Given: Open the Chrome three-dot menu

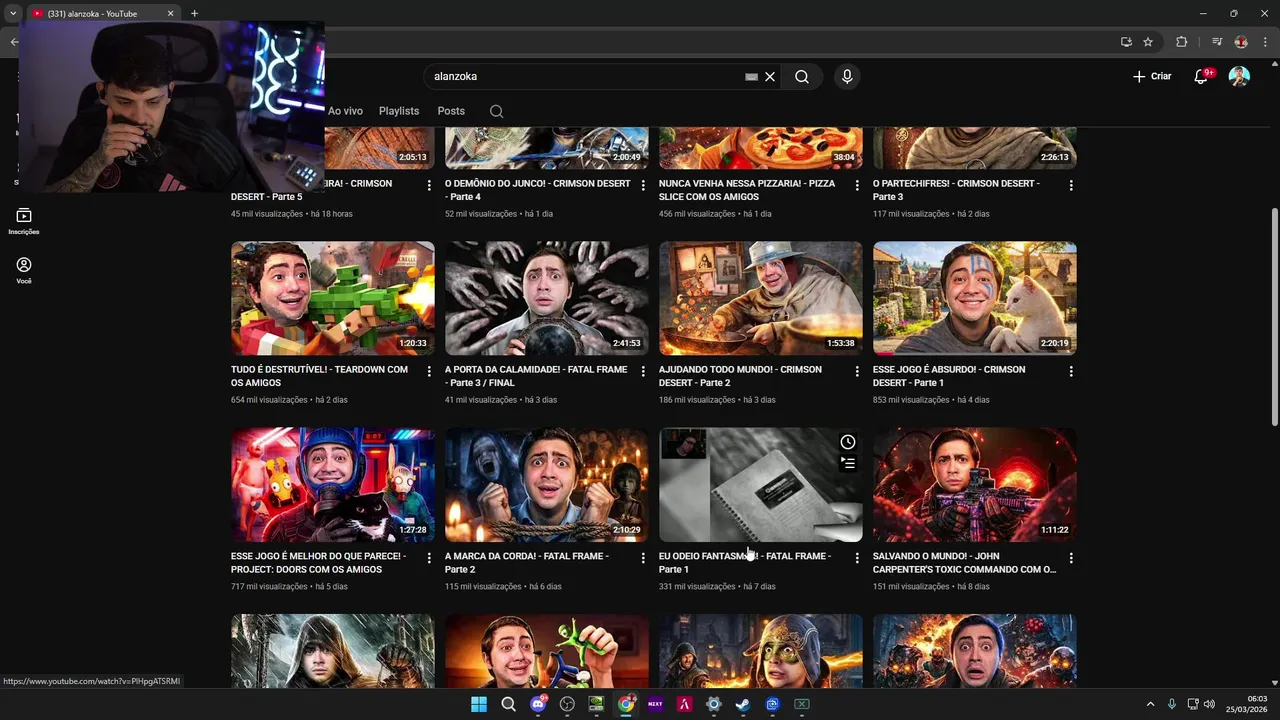Looking at the screenshot, I should point(1265,42).
